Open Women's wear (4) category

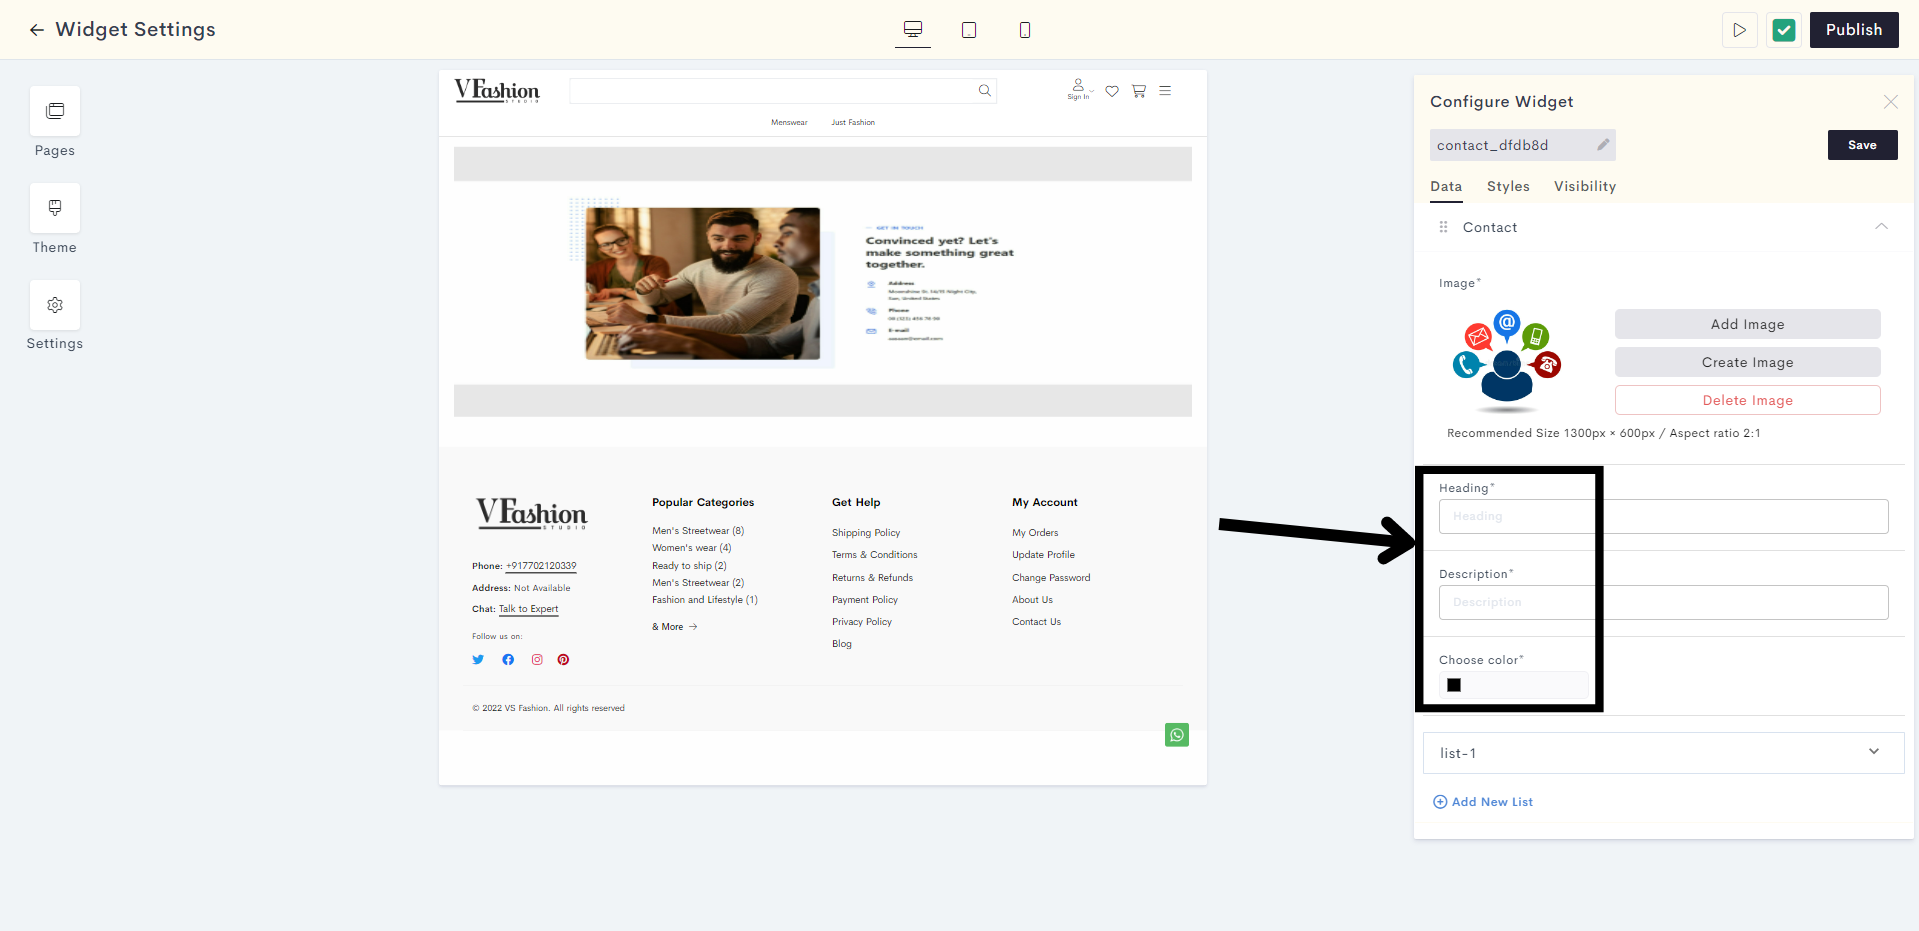692,548
